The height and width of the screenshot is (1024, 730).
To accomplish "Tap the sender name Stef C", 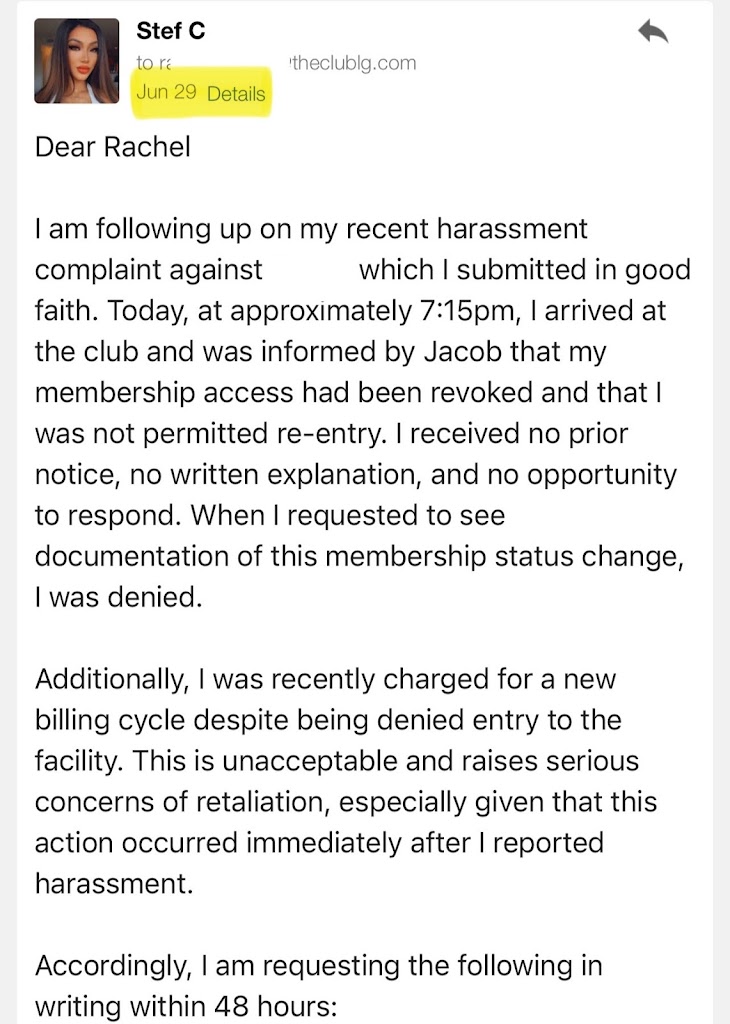I will (x=171, y=31).
